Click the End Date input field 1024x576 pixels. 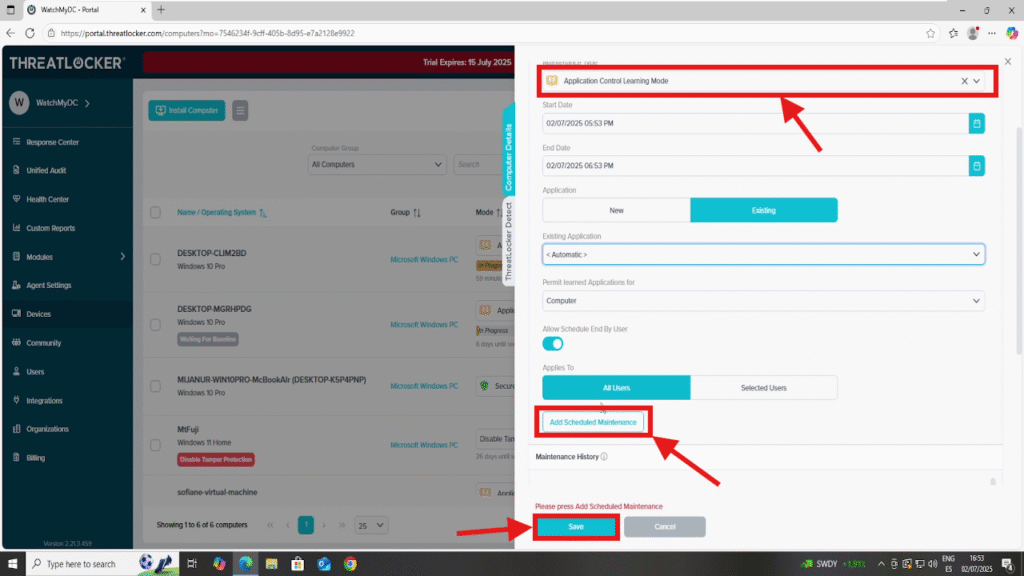755,166
